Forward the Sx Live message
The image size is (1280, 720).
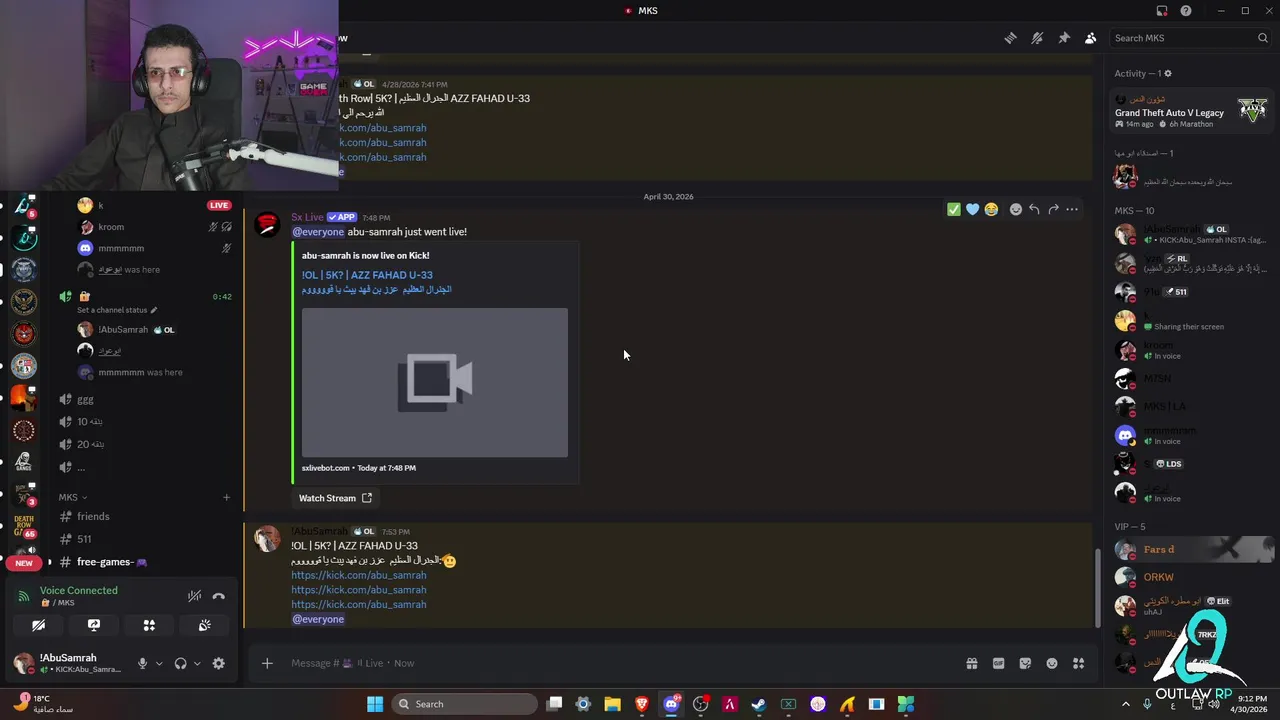coord(1053,209)
